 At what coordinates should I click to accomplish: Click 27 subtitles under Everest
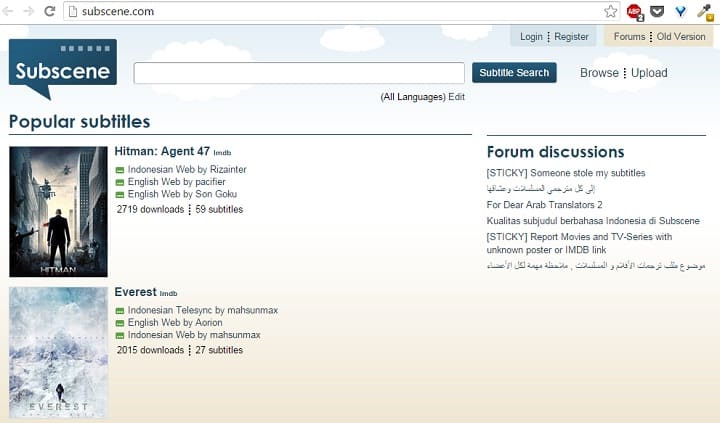coord(219,350)
